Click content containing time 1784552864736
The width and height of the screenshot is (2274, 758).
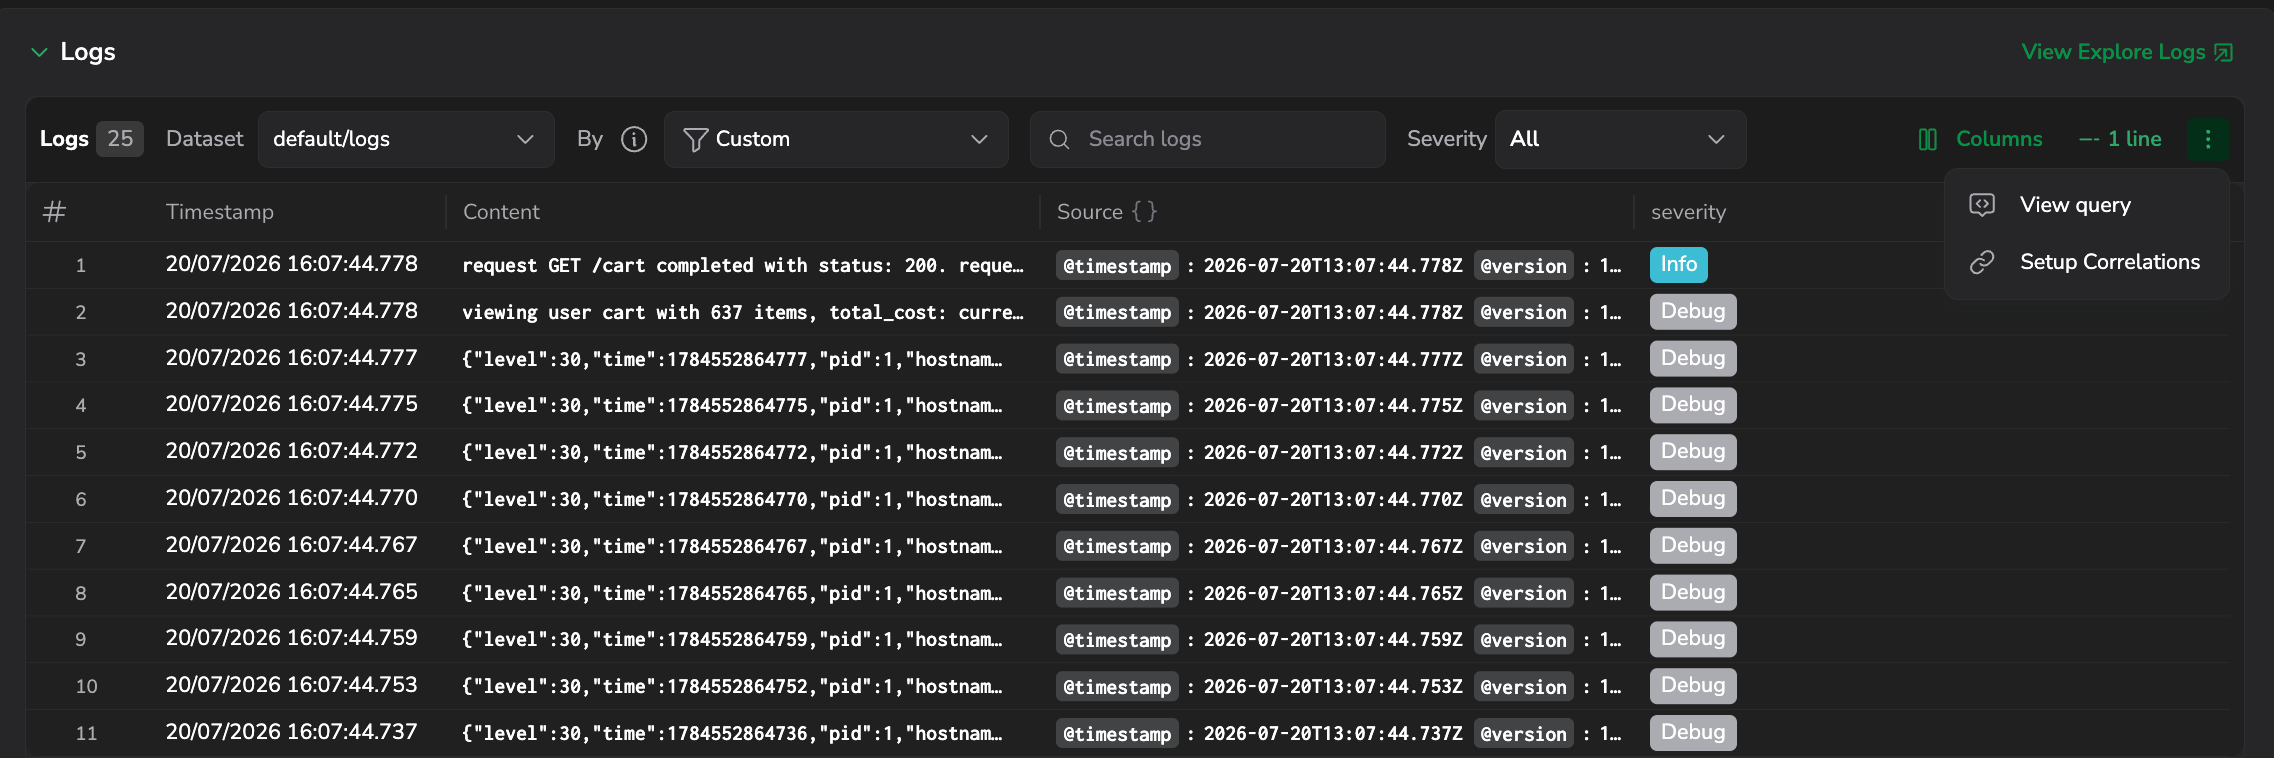(x=732, y=733)
